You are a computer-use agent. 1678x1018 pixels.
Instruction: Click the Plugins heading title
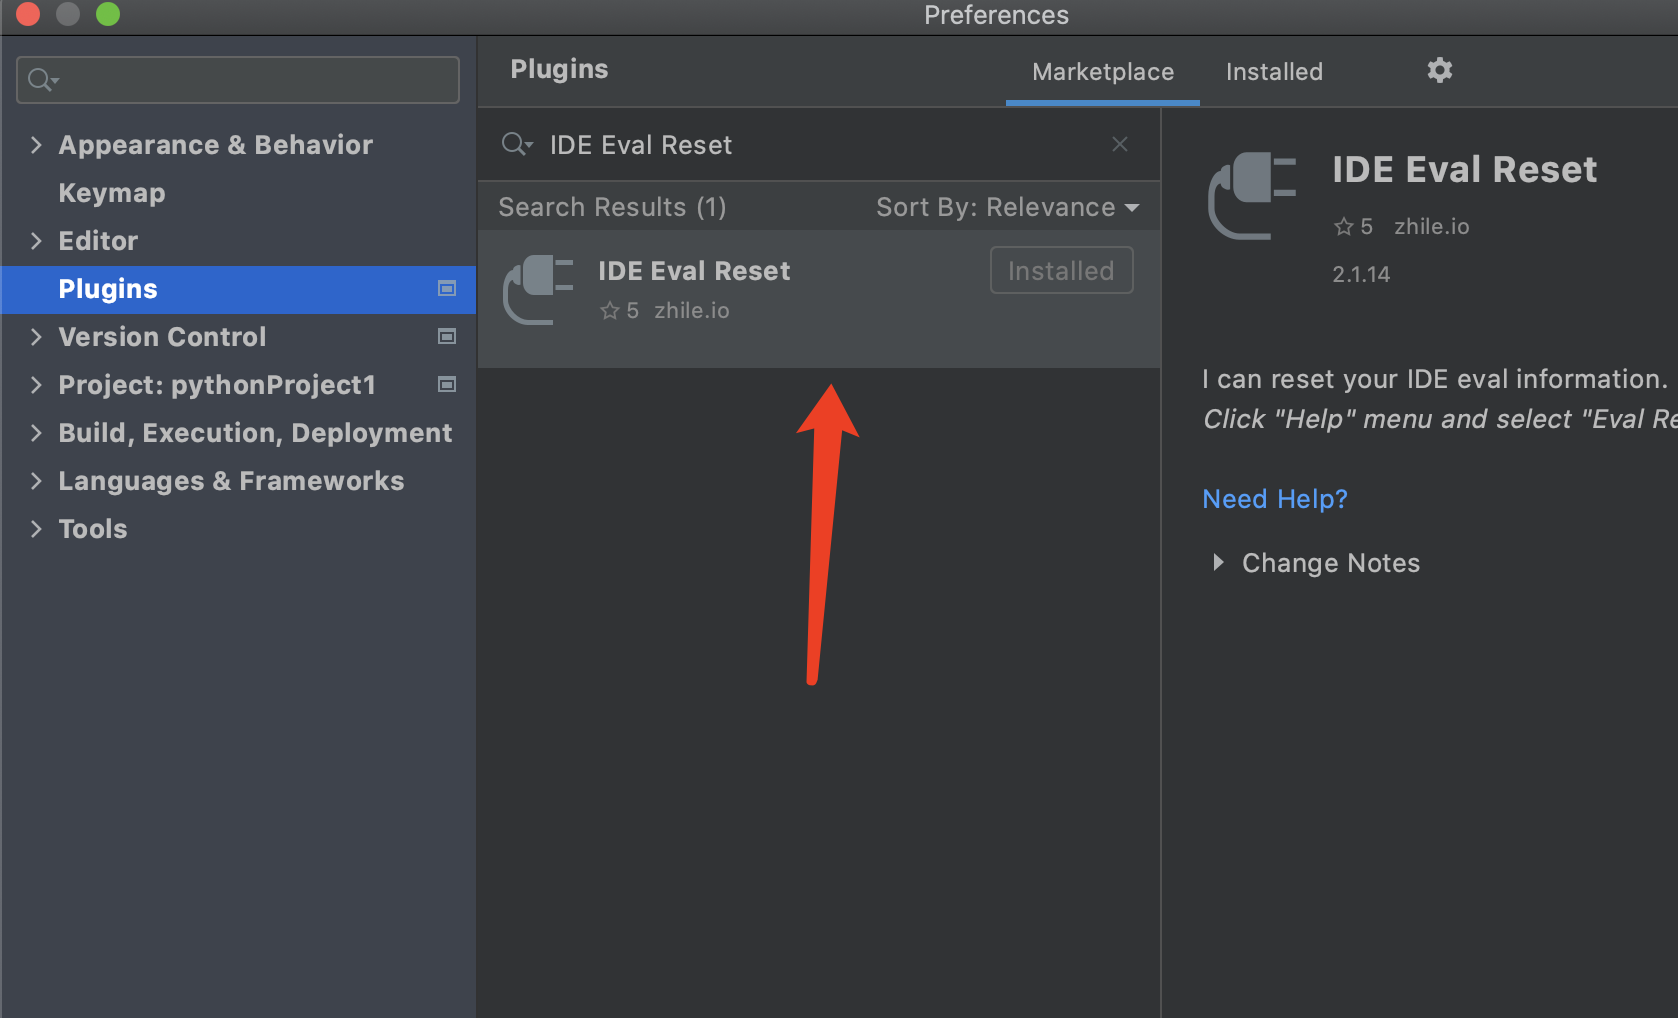[559, 69]
